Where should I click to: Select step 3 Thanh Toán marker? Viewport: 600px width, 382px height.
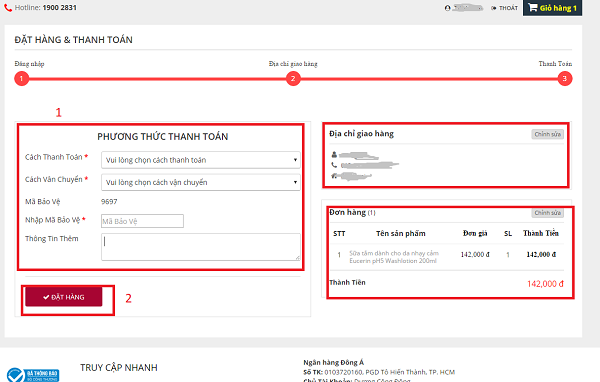coord(564,78)
